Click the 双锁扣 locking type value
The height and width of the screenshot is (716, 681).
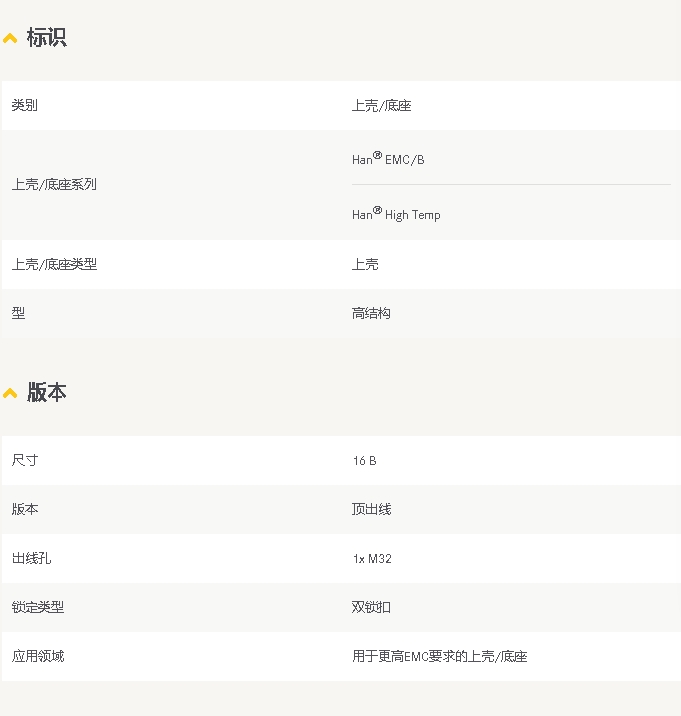point(371,607)
